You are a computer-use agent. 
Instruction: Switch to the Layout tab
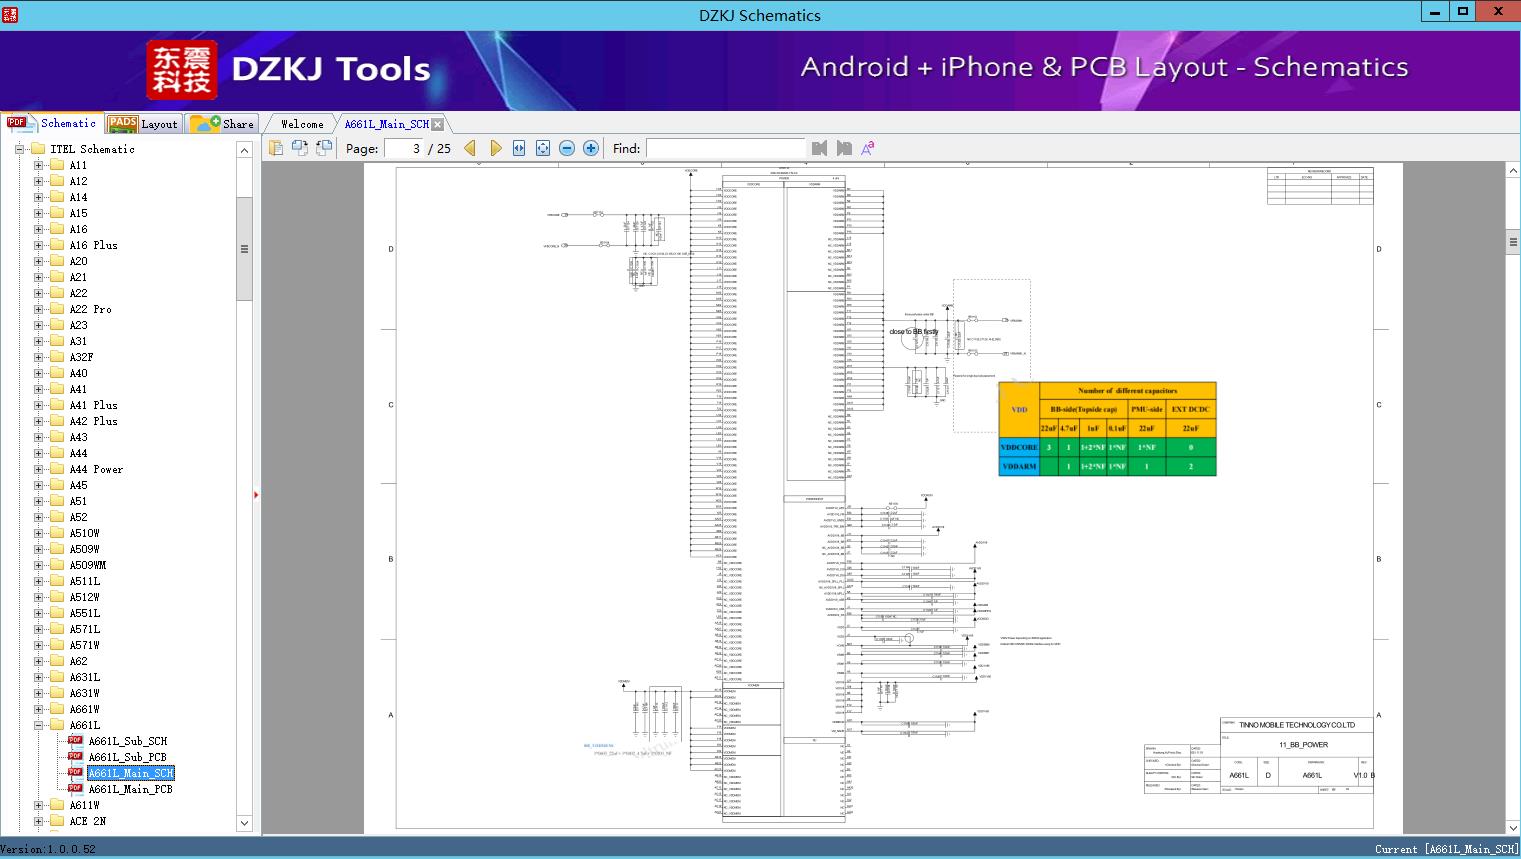(x=143, y=124)
